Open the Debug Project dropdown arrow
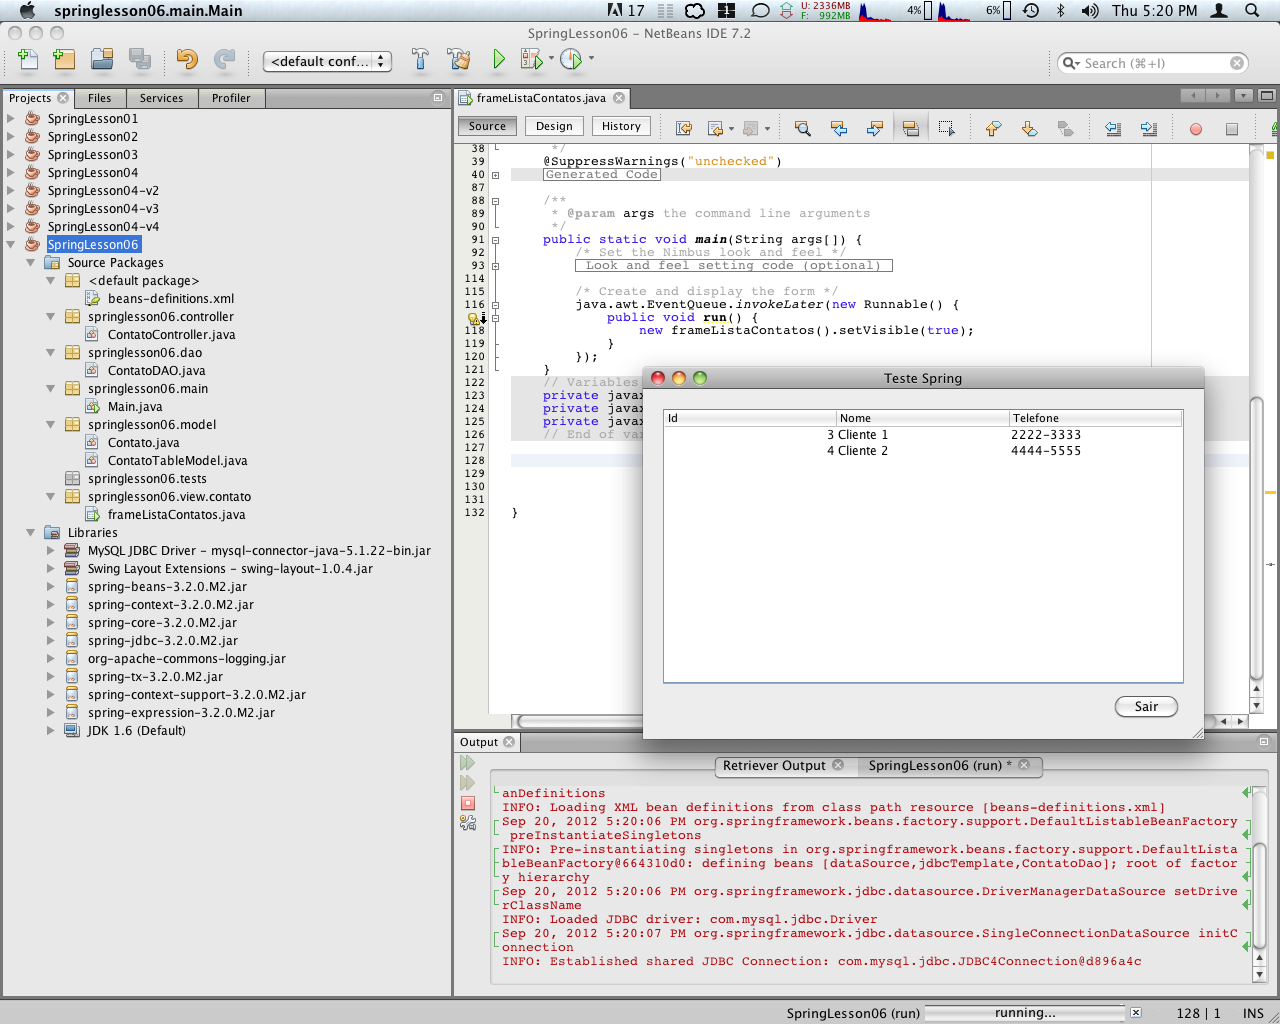The width and height of the screenshot is (1280, 1024). [551, 58]
